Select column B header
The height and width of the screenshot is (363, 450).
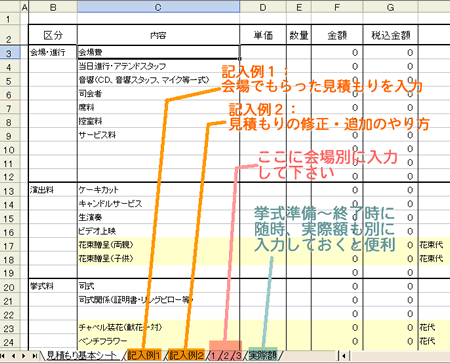[53, 7]
